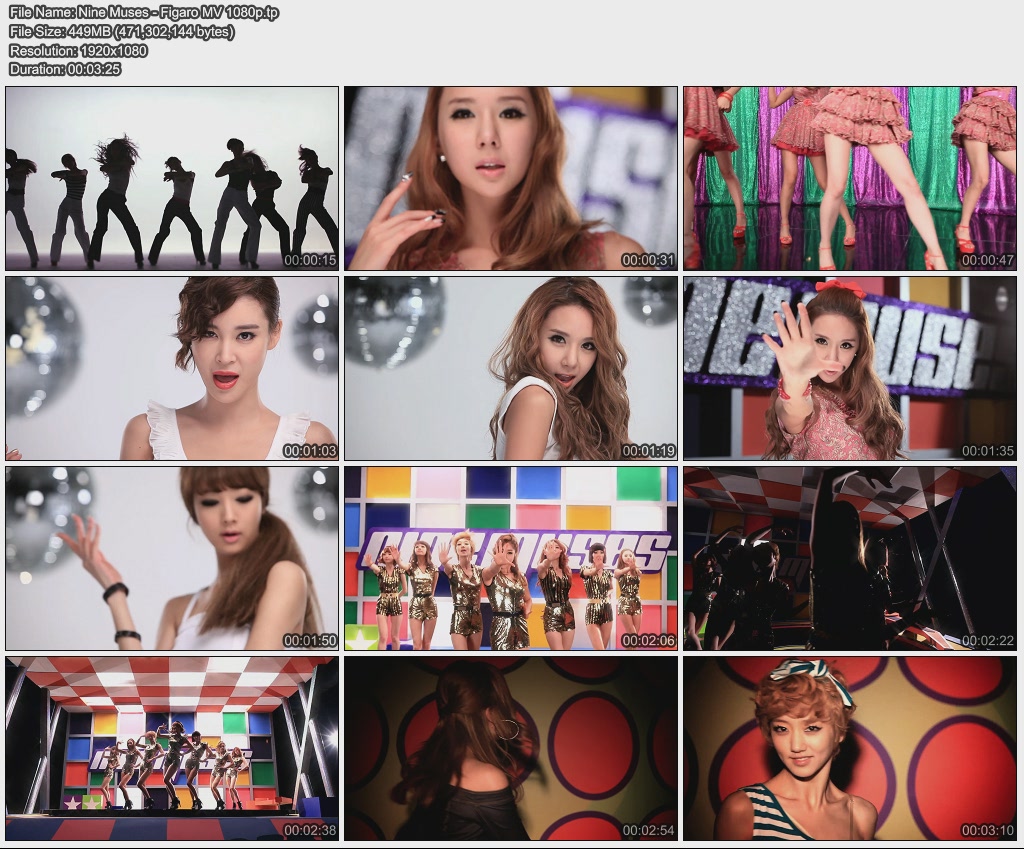The image size is (1024, 849).
Task: Open the gold outfits group shot thumbnail
Action: 511,558
